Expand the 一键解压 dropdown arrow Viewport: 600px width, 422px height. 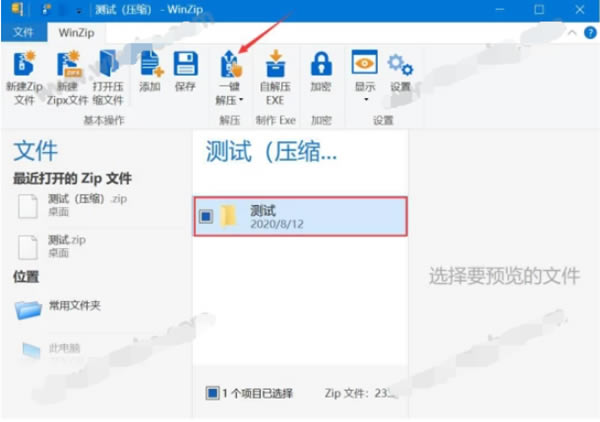tap(241, 101)
